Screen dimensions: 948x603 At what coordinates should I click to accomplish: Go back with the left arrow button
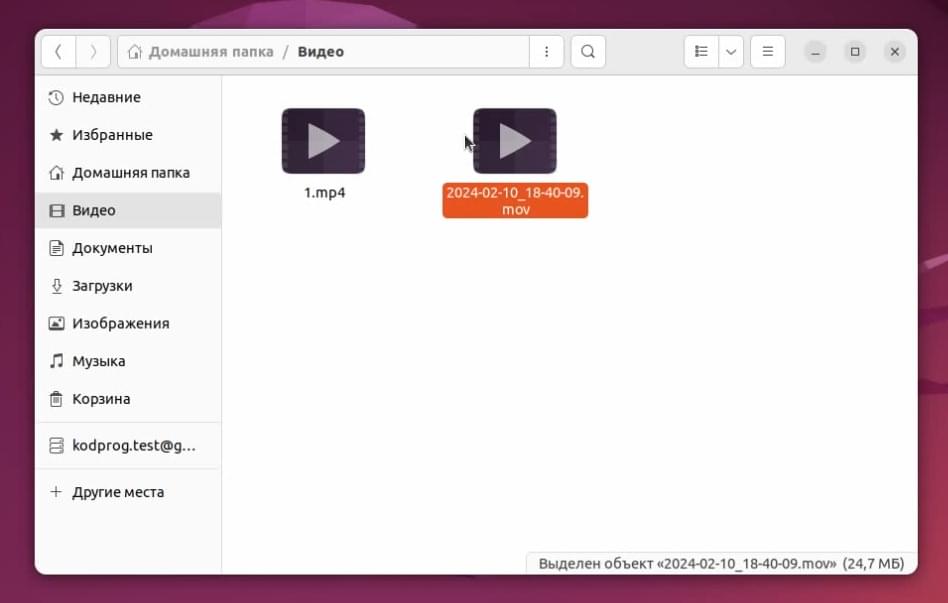(59, 52)
